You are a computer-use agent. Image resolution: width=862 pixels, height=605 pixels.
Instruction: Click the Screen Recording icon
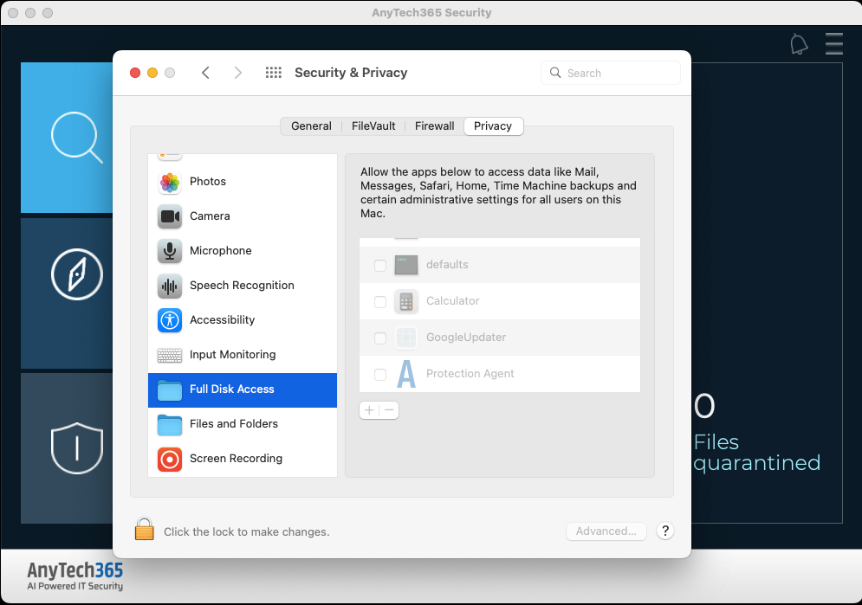tap(170, 459)
